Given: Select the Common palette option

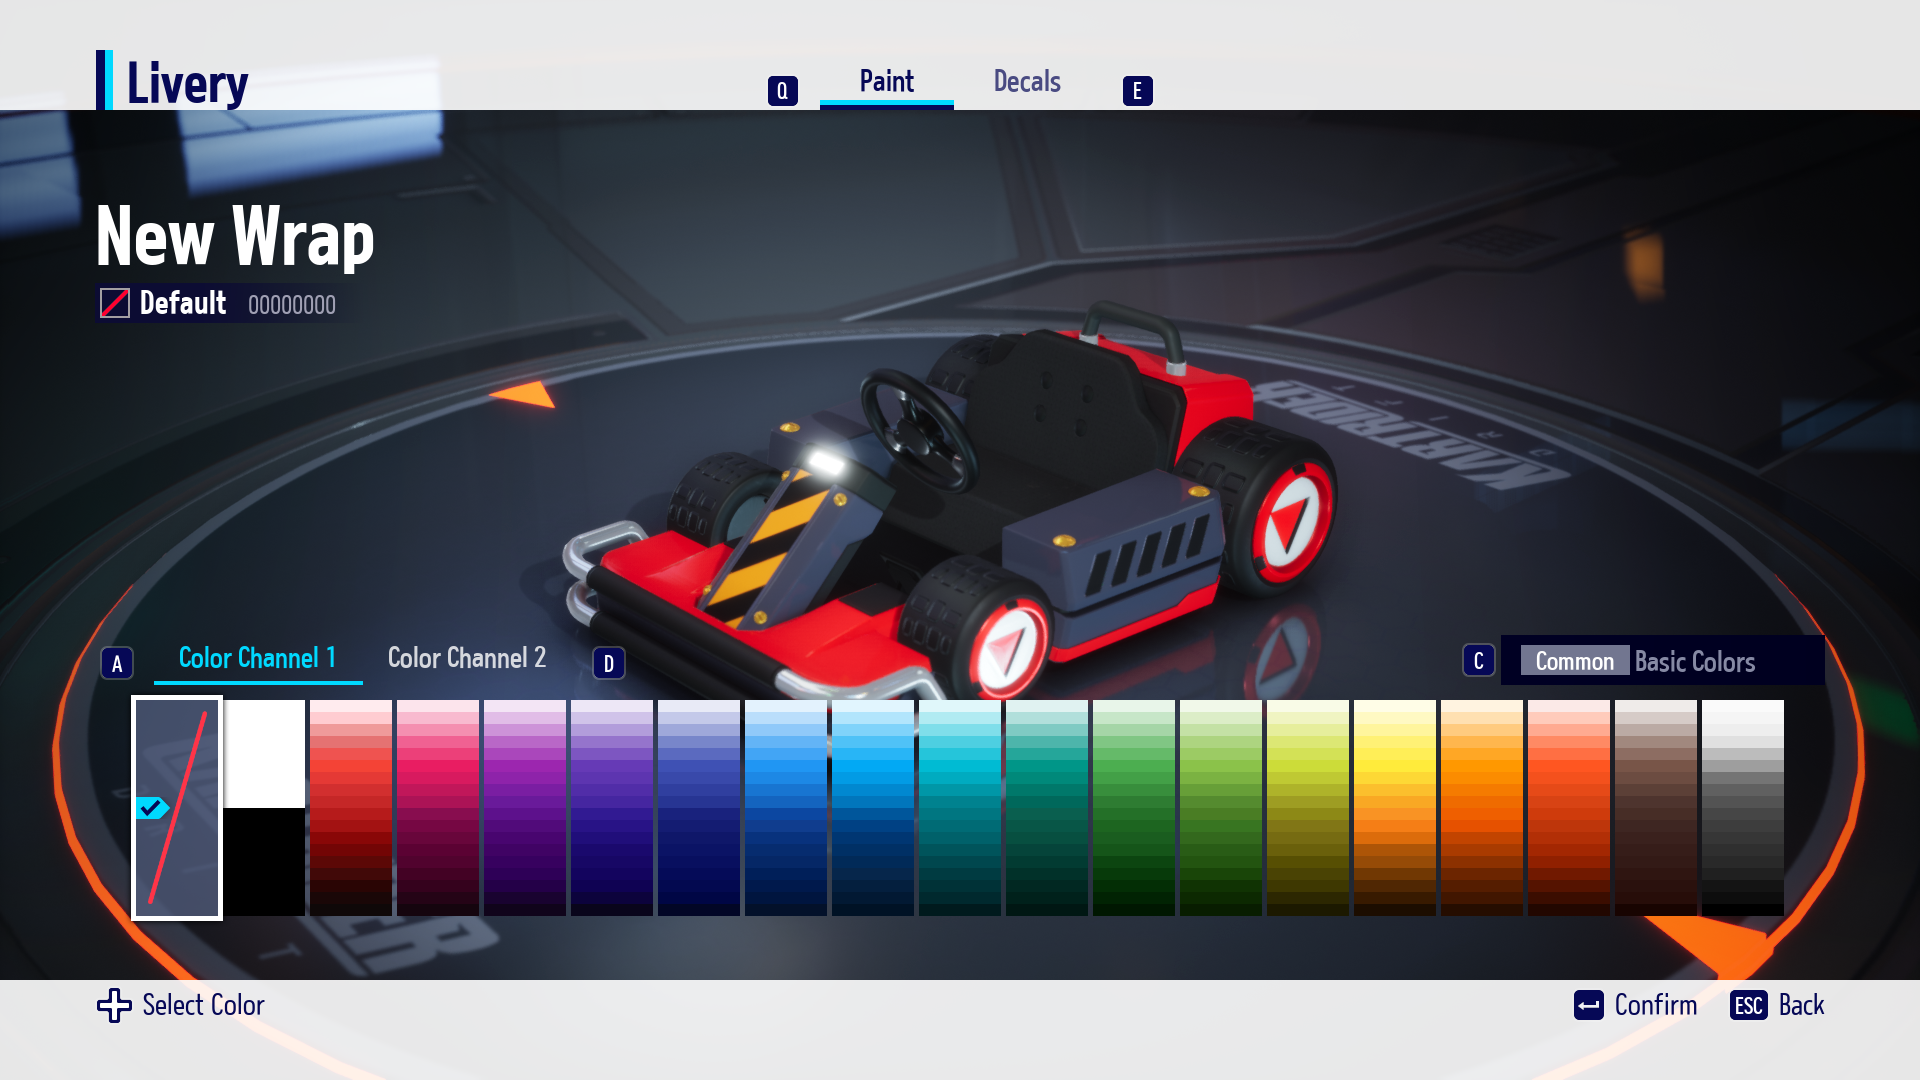Looking at the screenshot, I should 1575,661.
